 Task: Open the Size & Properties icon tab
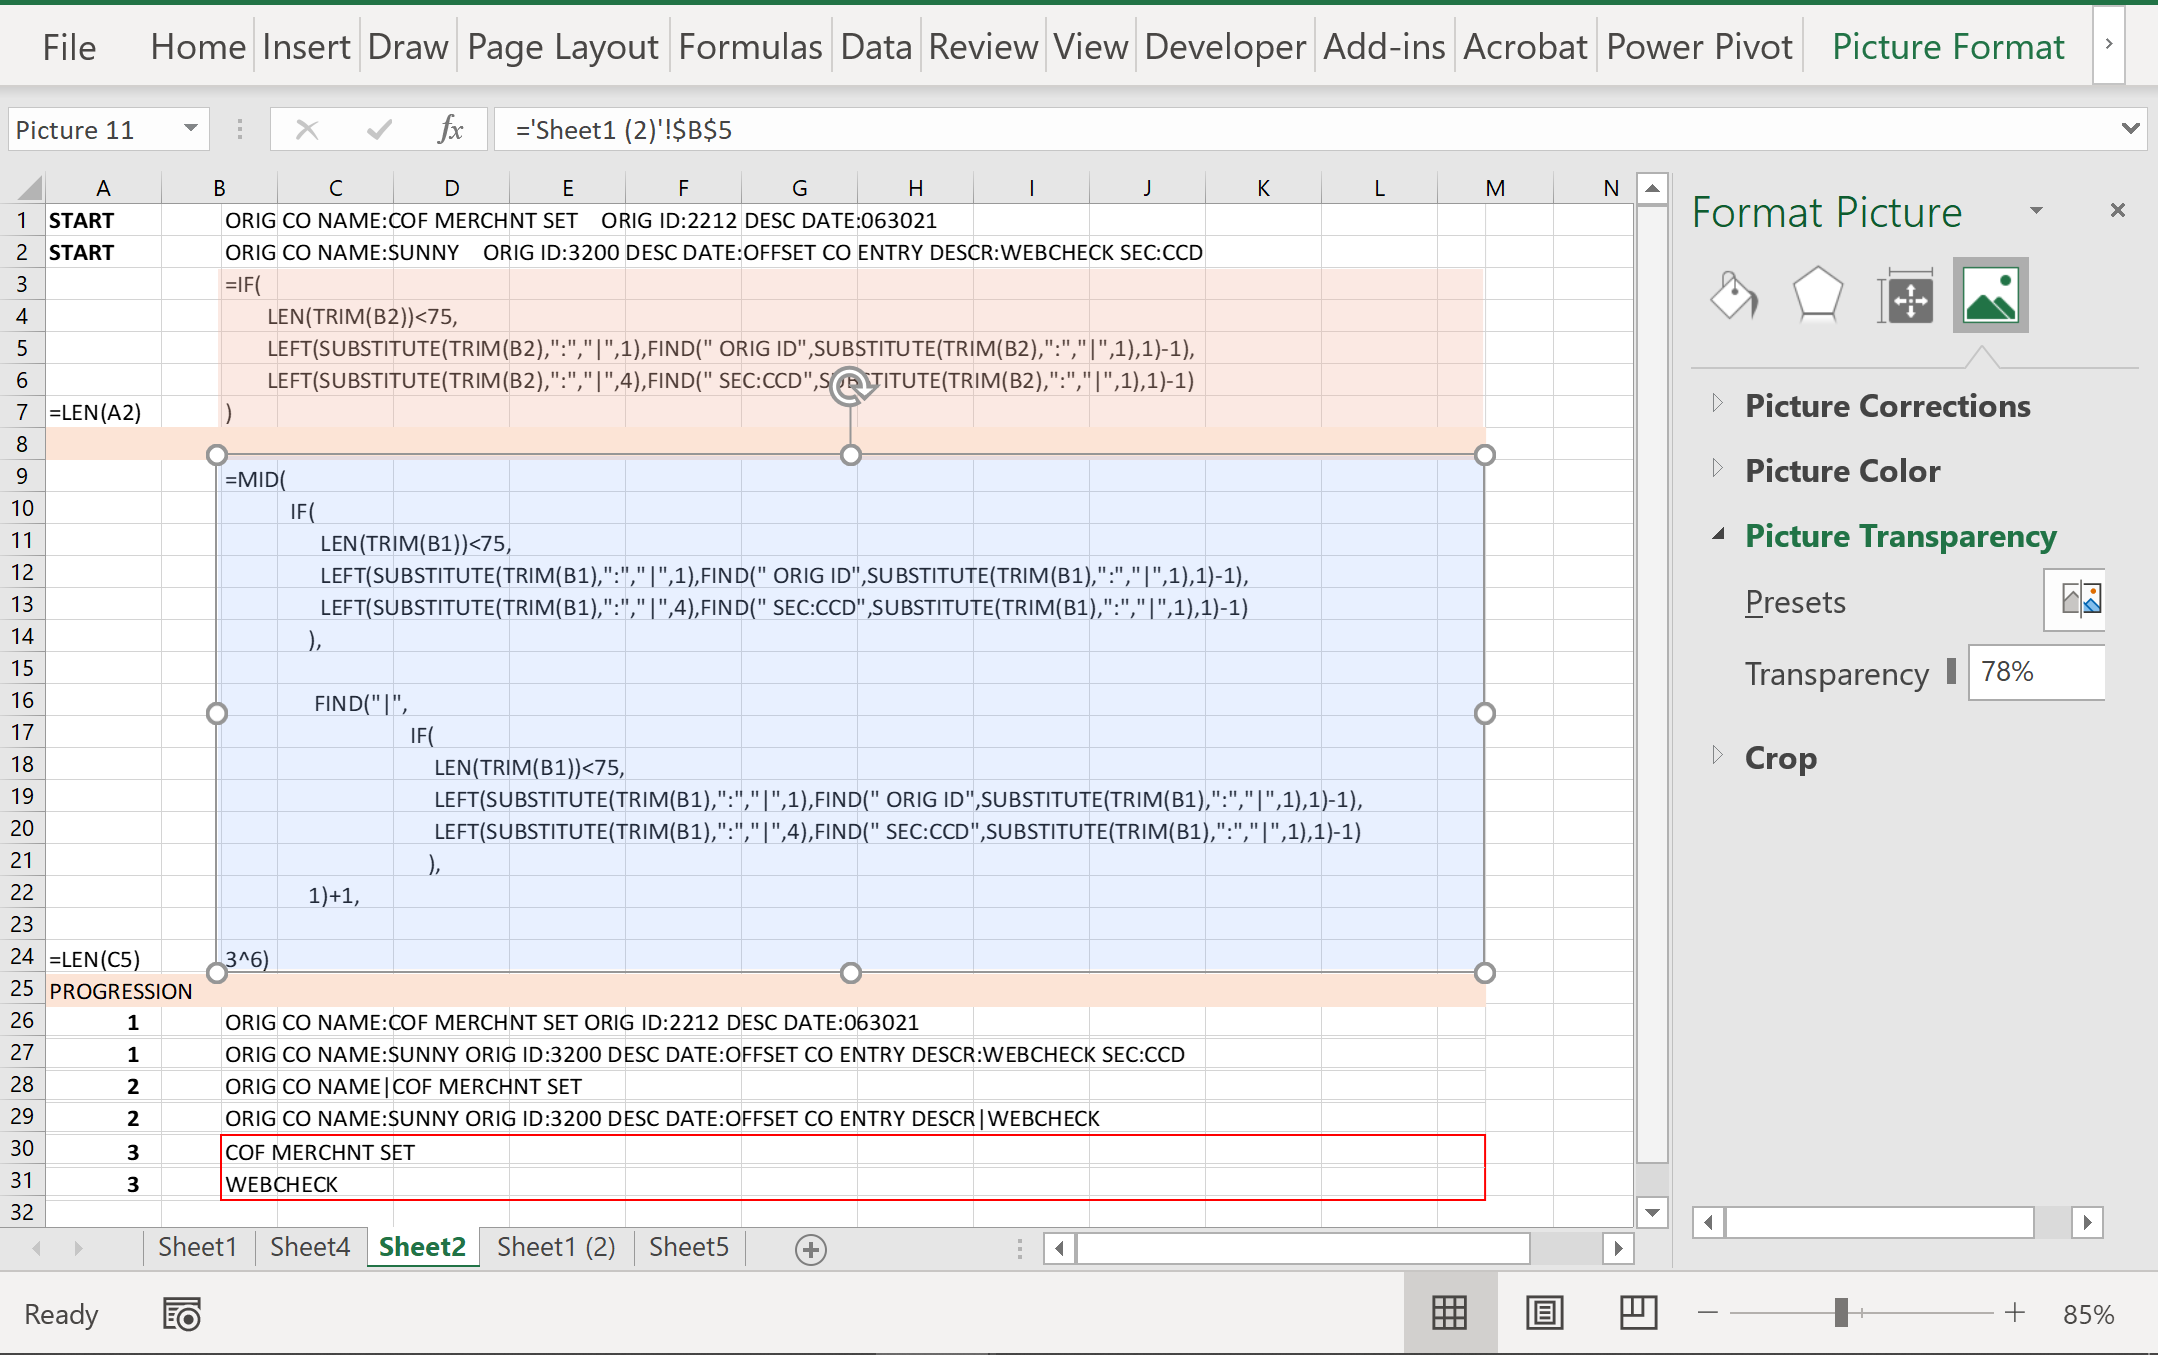point(1905,297)
